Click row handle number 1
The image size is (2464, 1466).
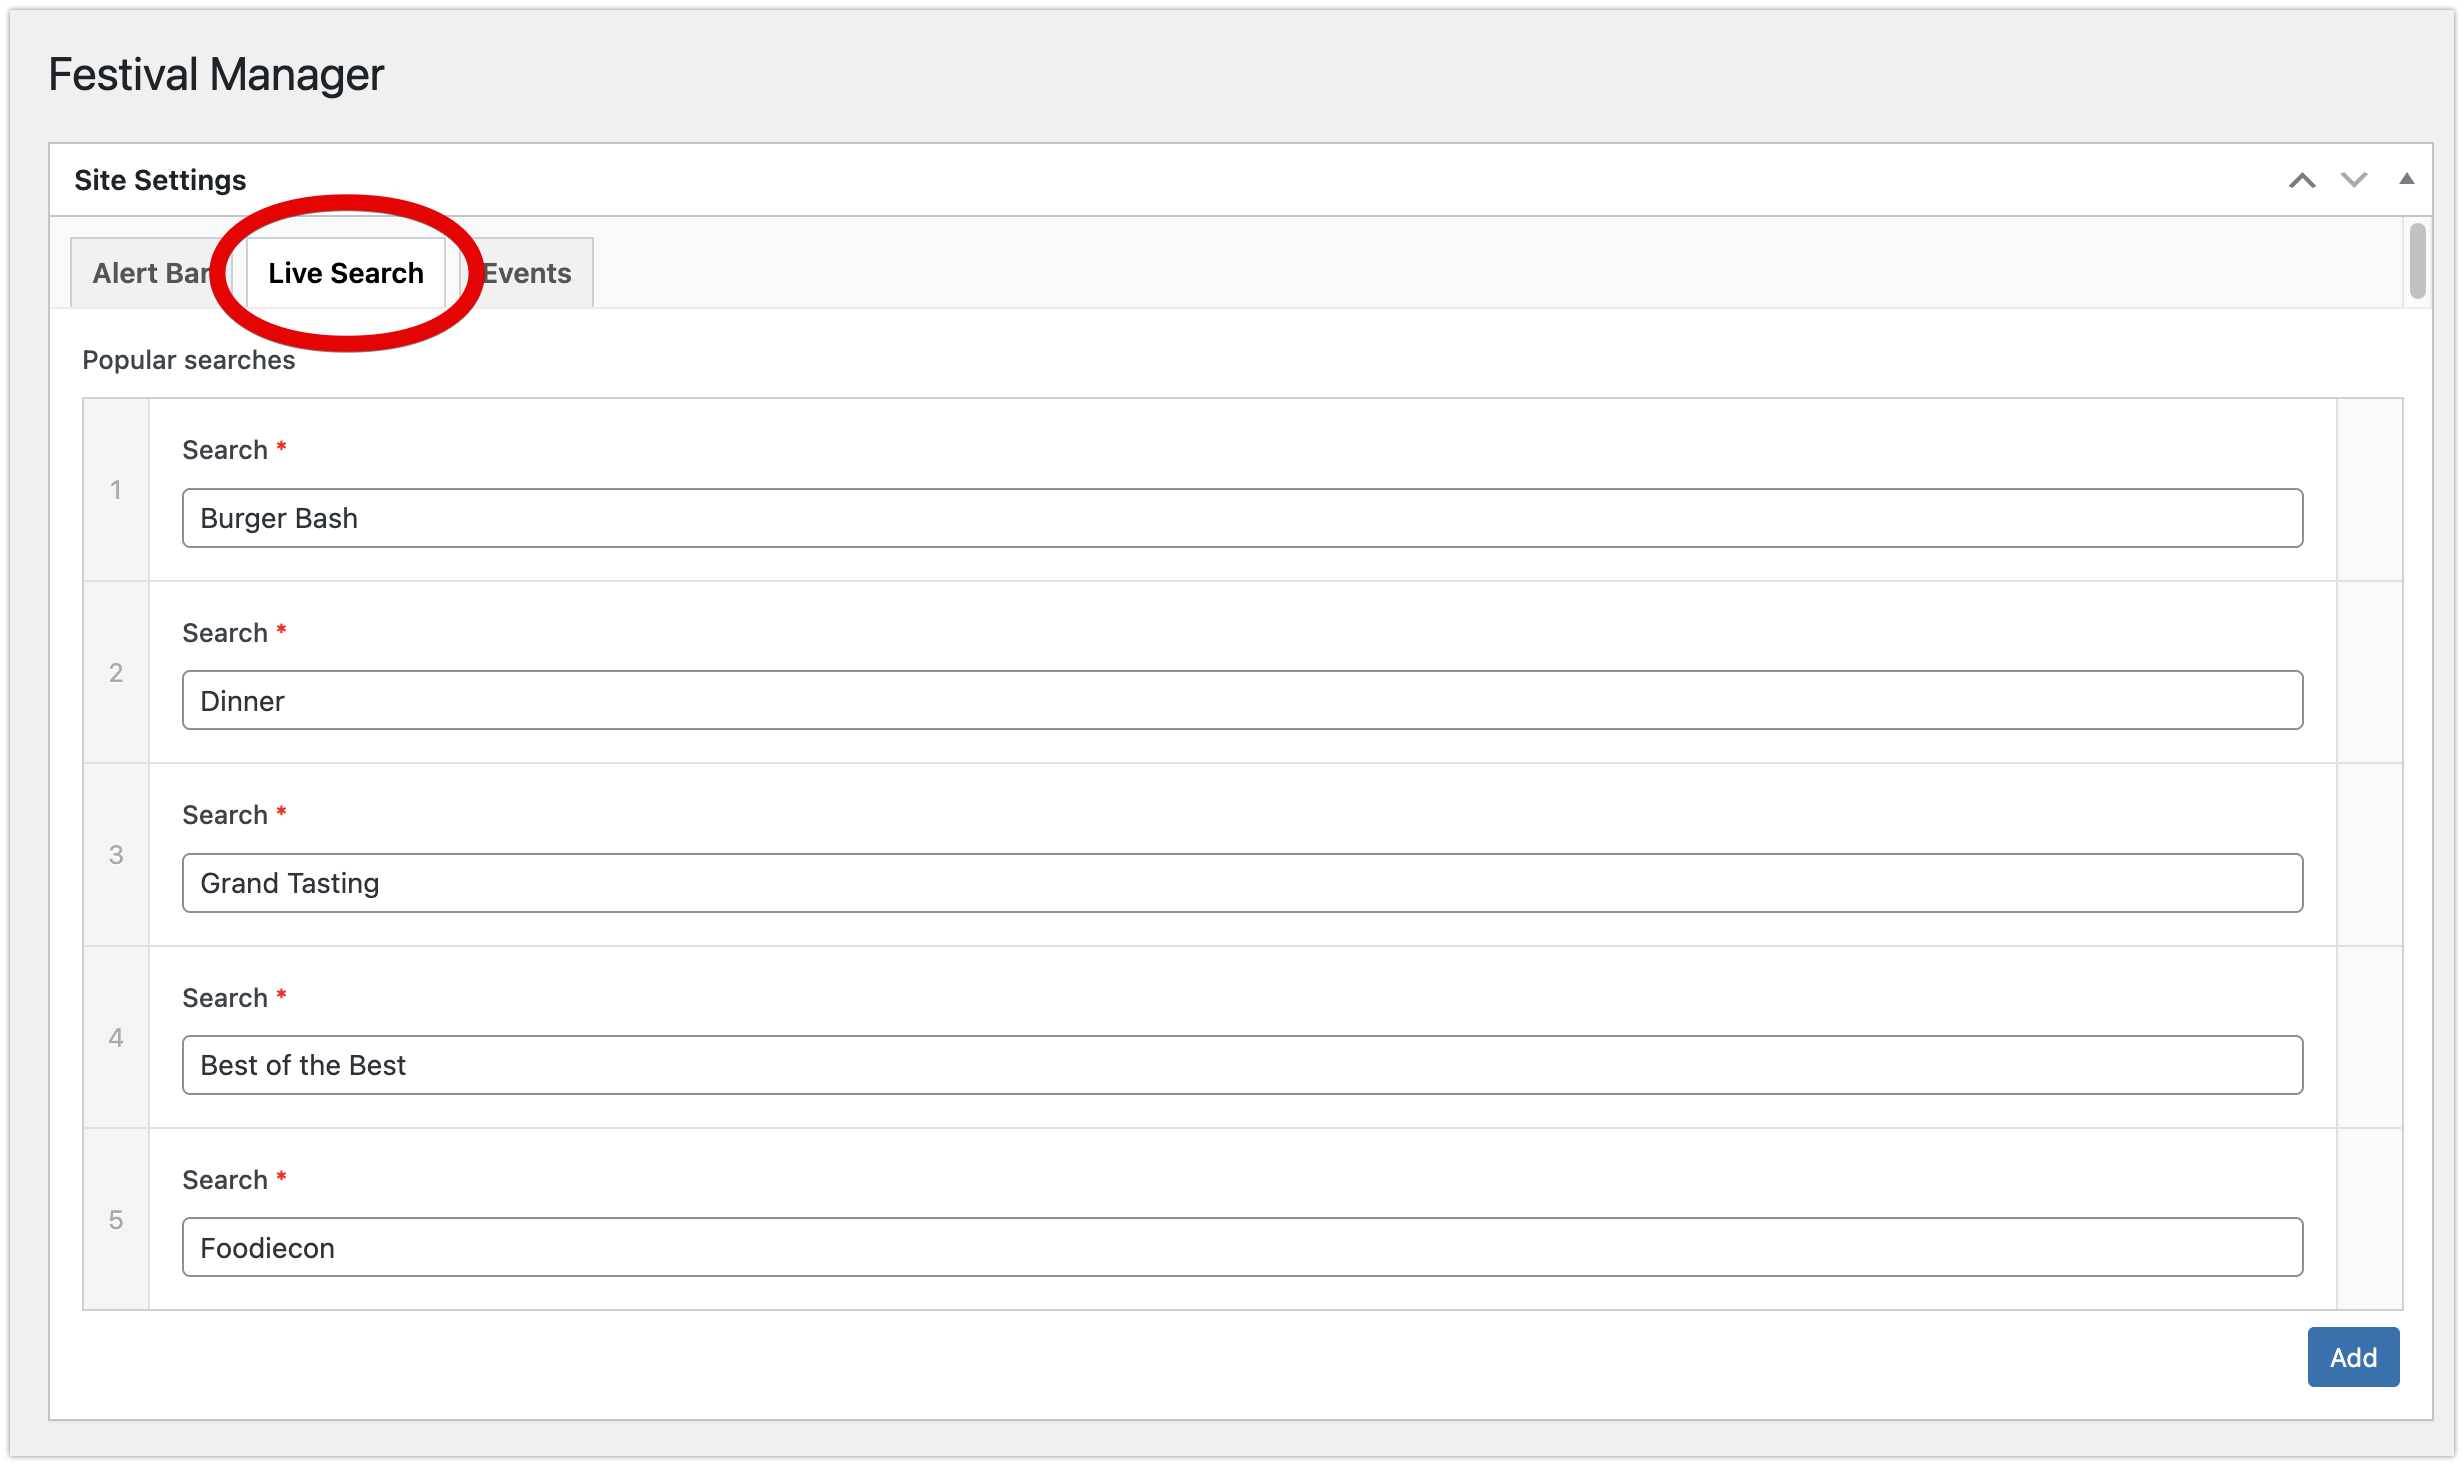[x=116, y=490]
